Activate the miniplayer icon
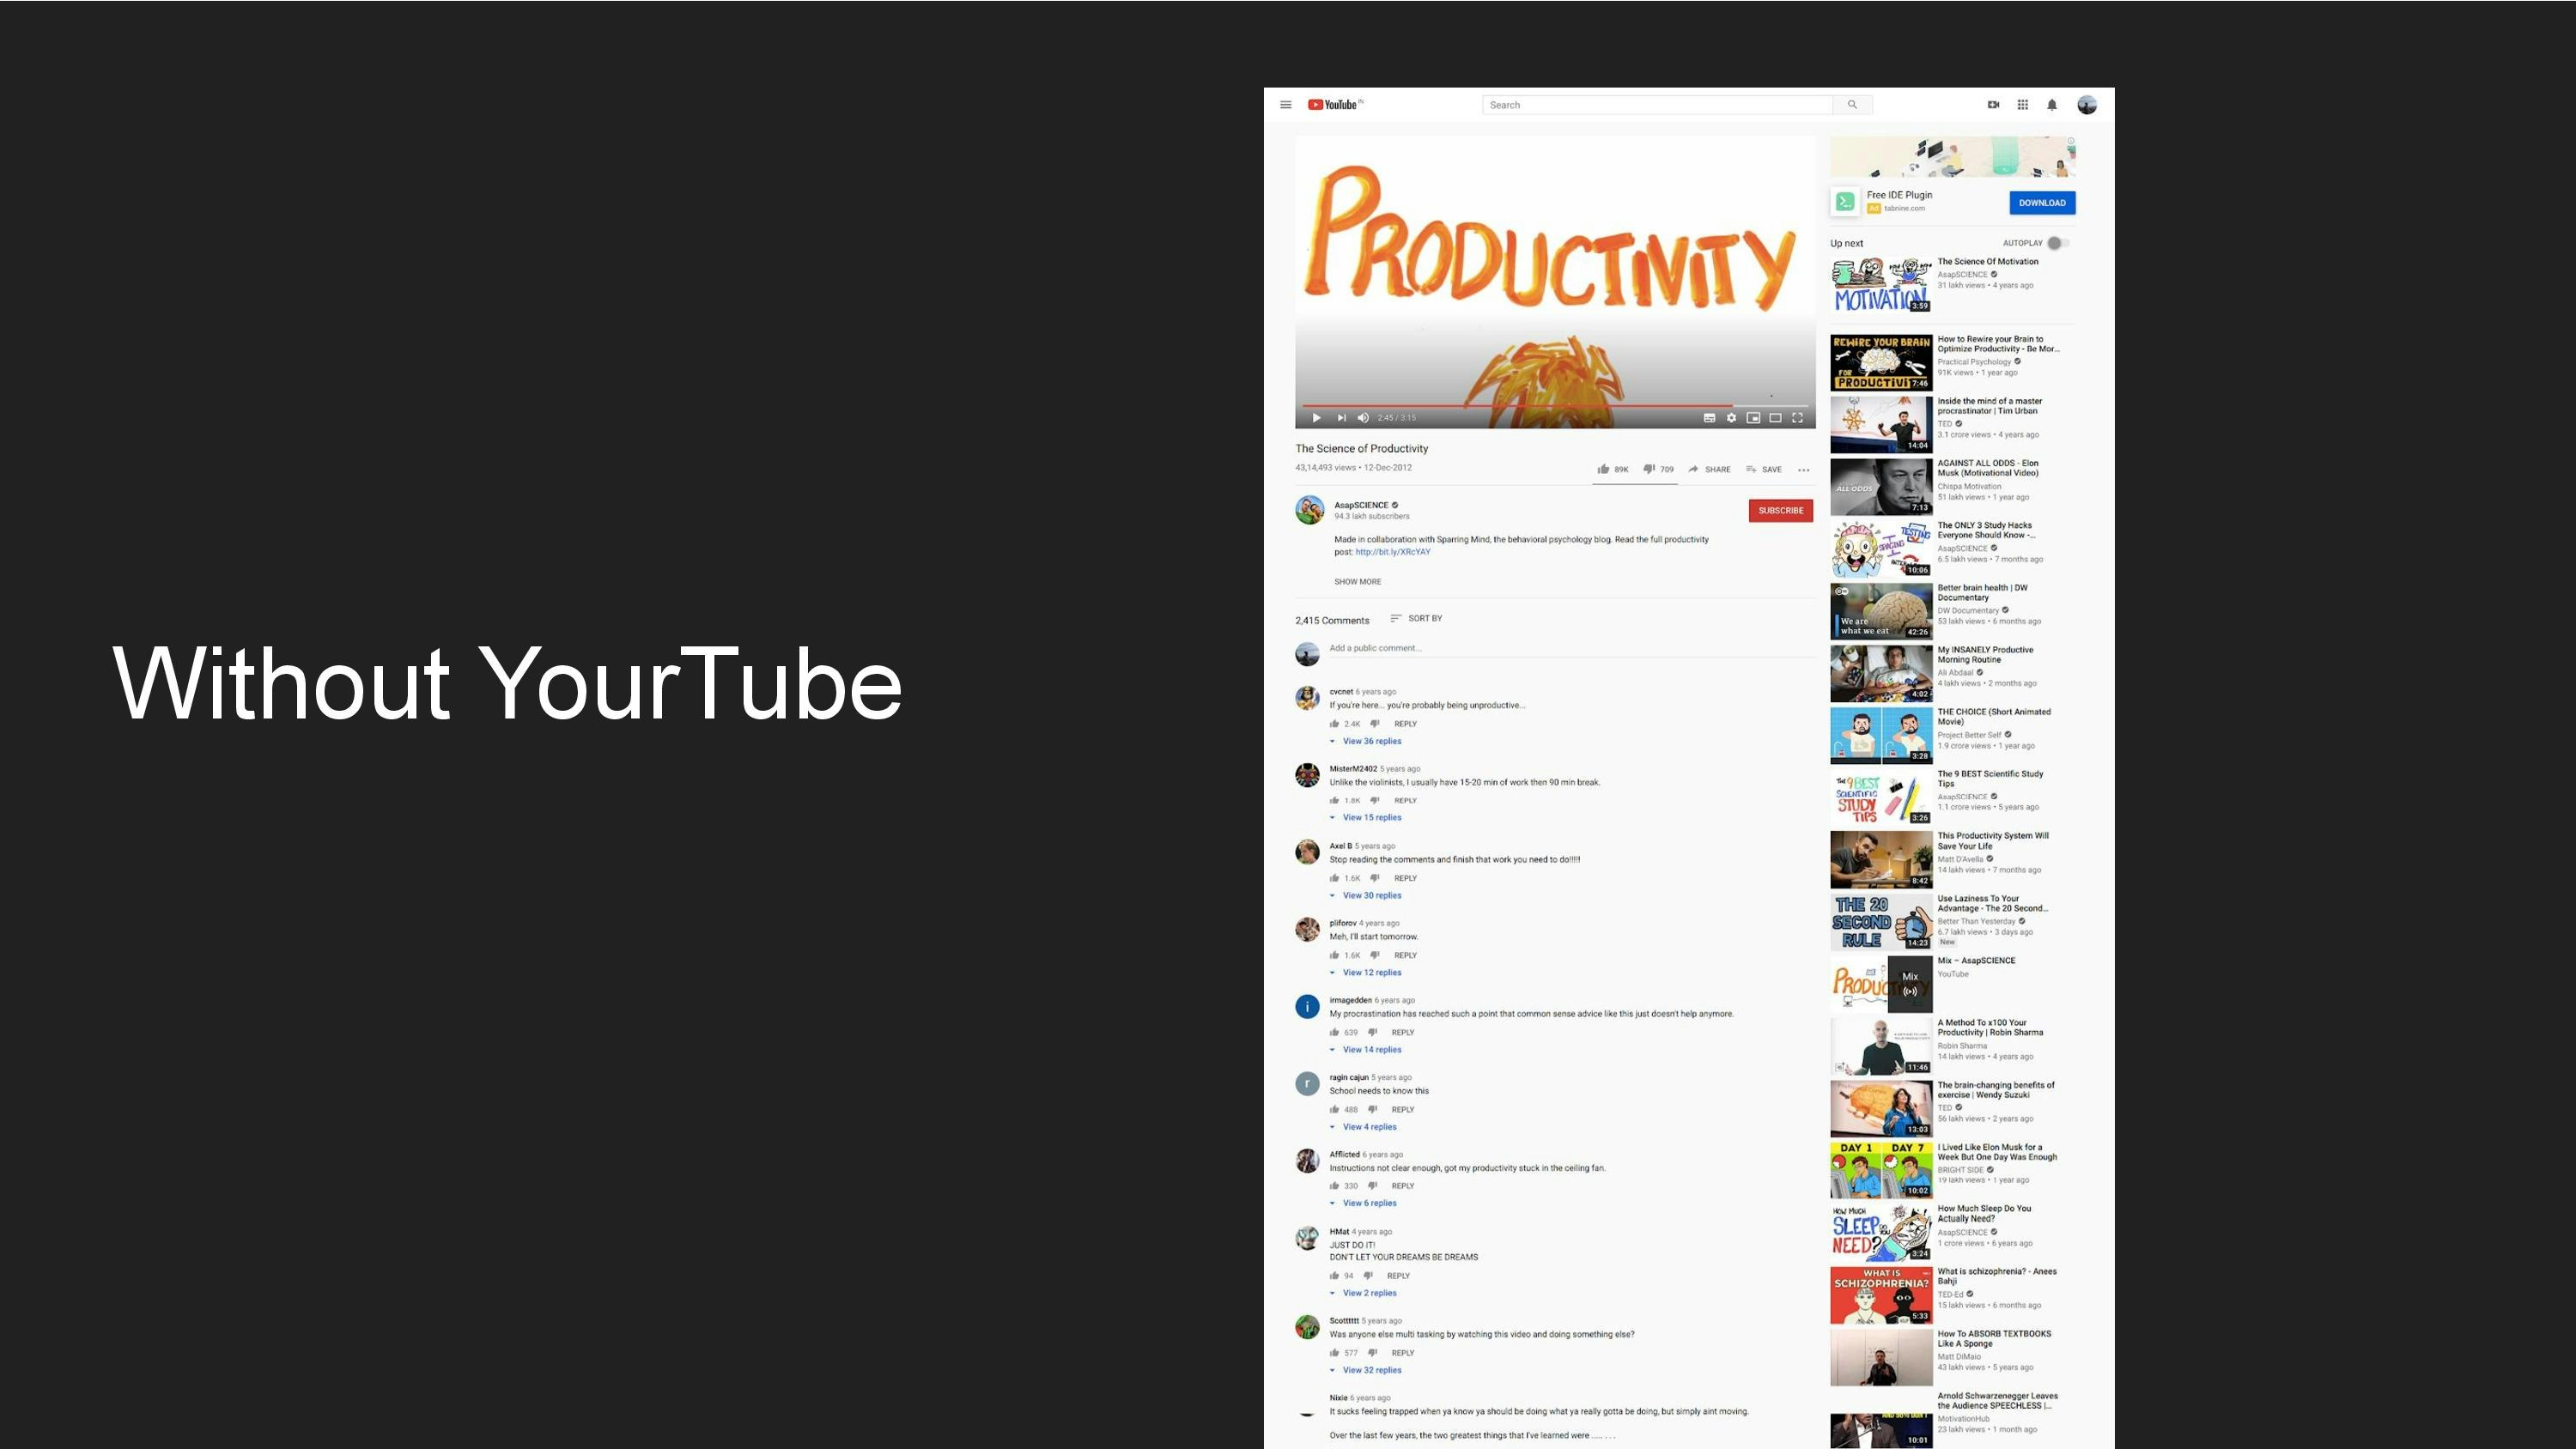2576x1449 pixels. click(1755, 418)
